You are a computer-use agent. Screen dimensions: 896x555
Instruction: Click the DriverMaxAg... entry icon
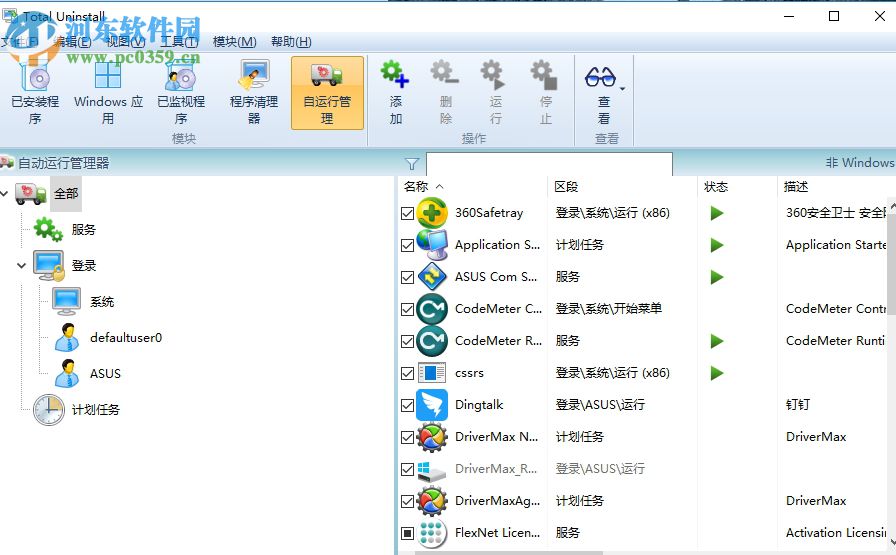(432, 501)
